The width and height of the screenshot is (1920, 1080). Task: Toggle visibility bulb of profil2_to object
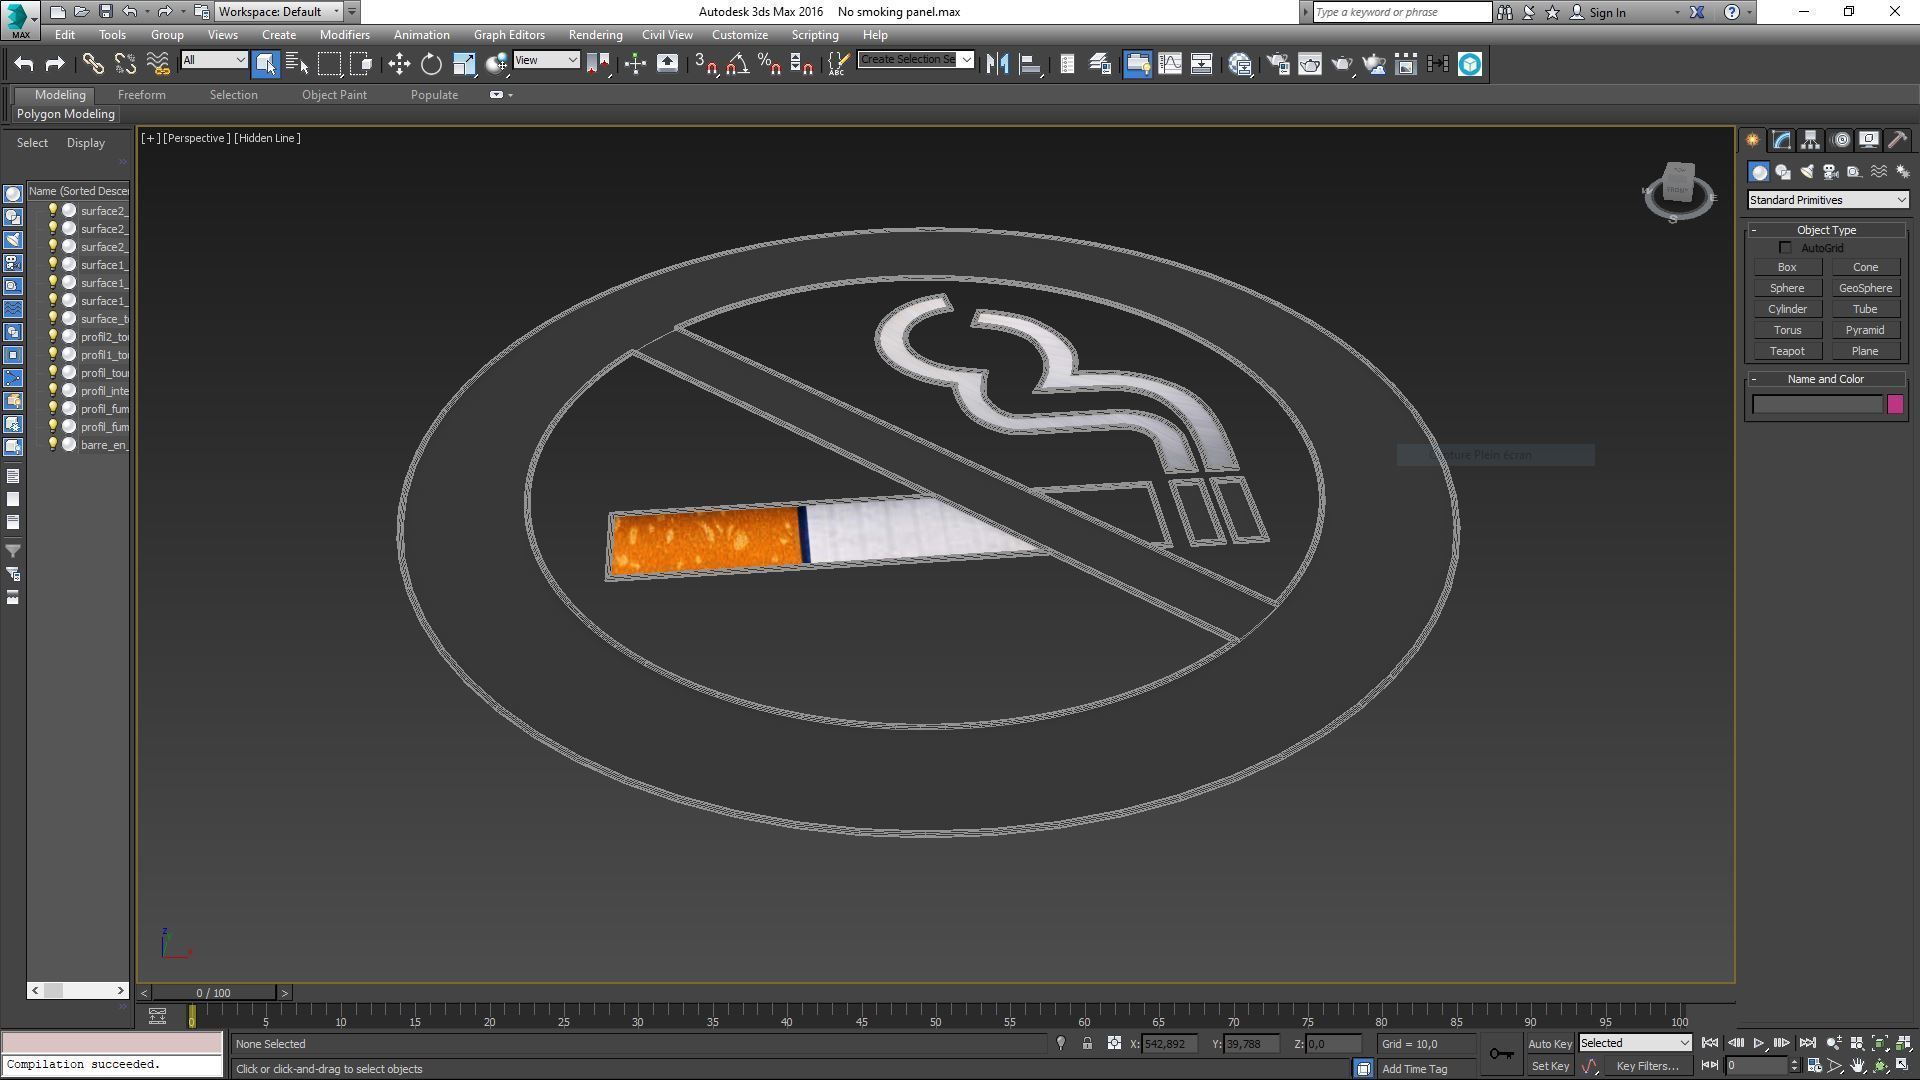[x=53, y=336]
